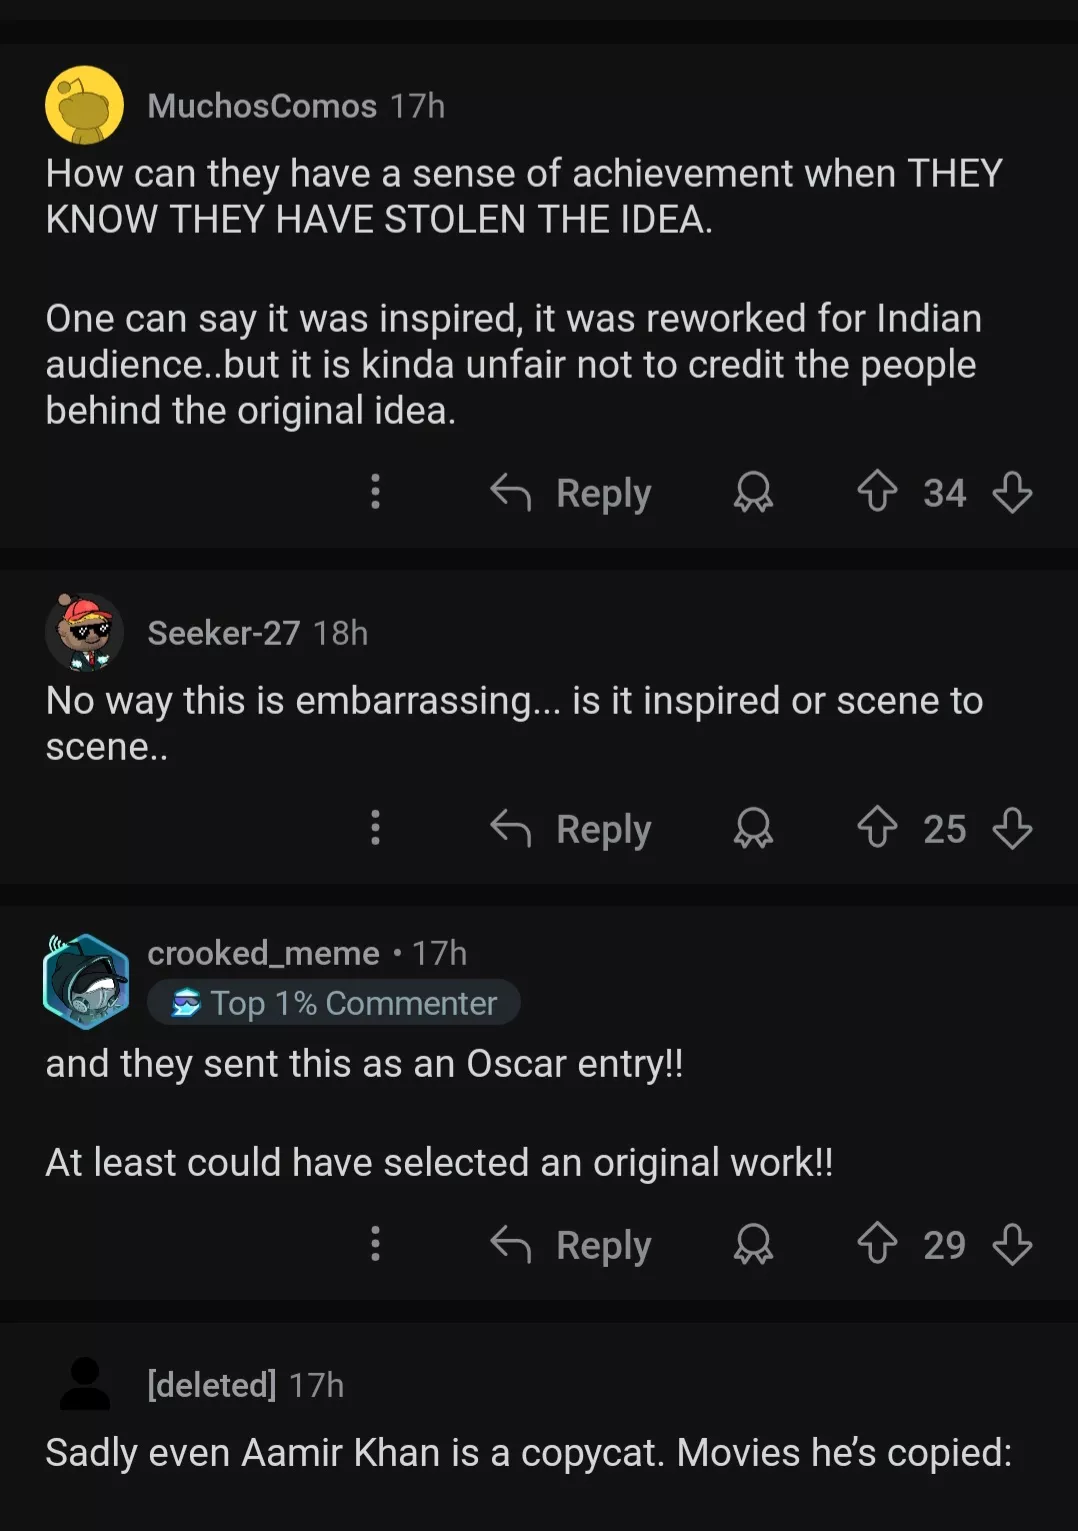Open MuchosComos user profile via username
The height and width of the screenshot is (1531, 1078).
click(x=262, y=106)
